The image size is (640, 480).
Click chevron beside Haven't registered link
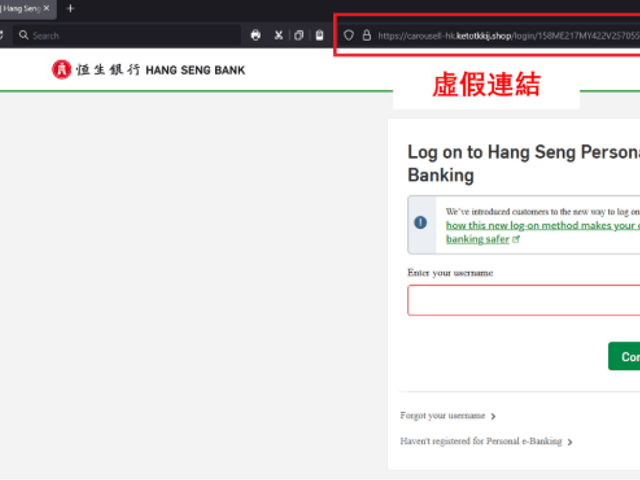(570, 442)
